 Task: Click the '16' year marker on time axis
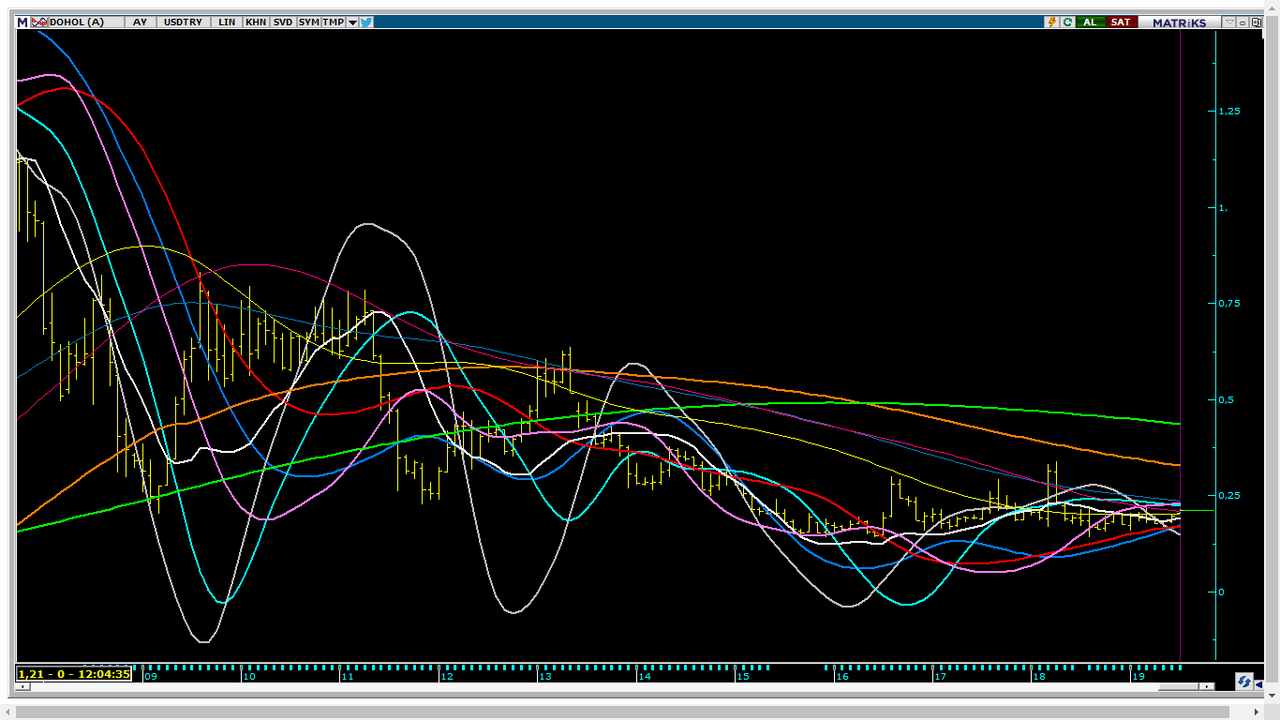click(x=841, y=676)
